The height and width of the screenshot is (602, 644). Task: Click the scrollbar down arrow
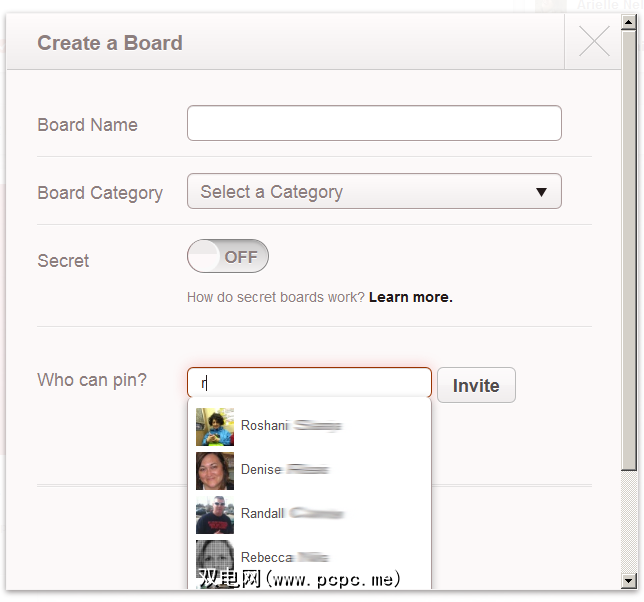click(628, 580)
